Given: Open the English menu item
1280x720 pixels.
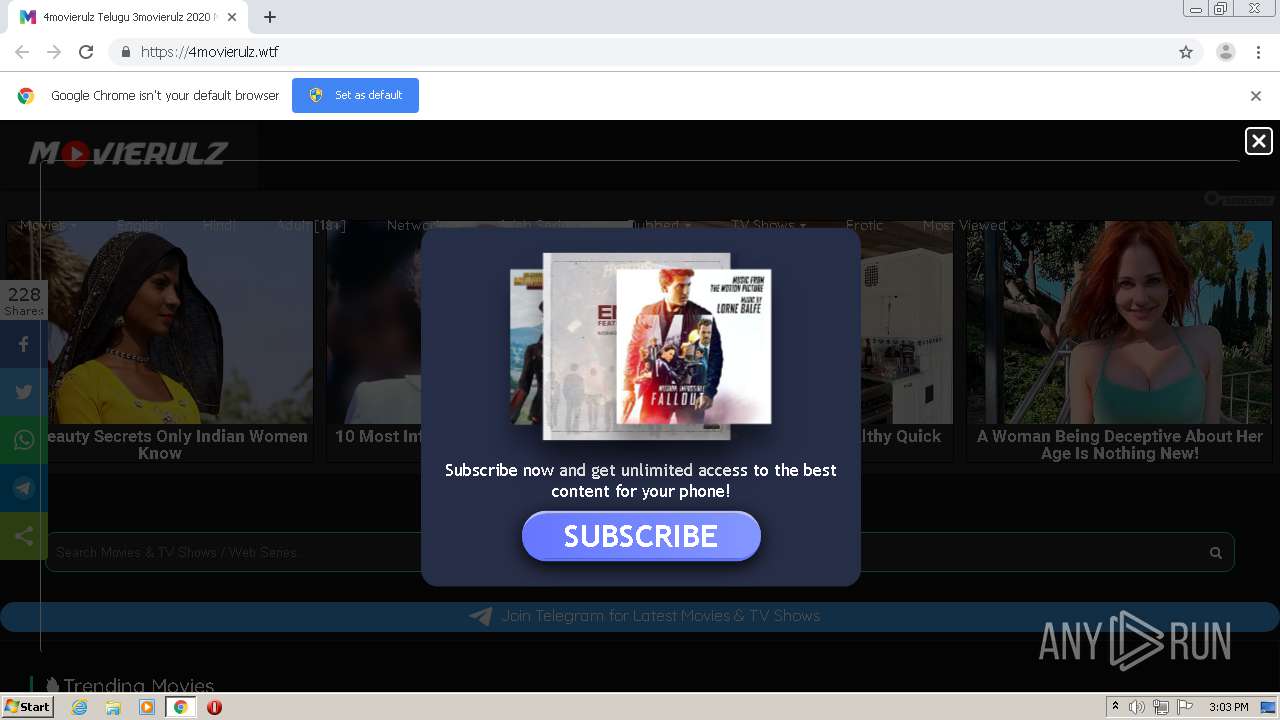Looking at the screenshot, I should [141, 225].
